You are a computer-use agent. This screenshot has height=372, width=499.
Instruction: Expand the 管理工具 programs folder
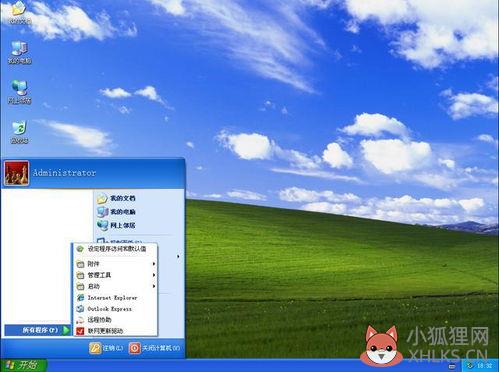[115, 275]
